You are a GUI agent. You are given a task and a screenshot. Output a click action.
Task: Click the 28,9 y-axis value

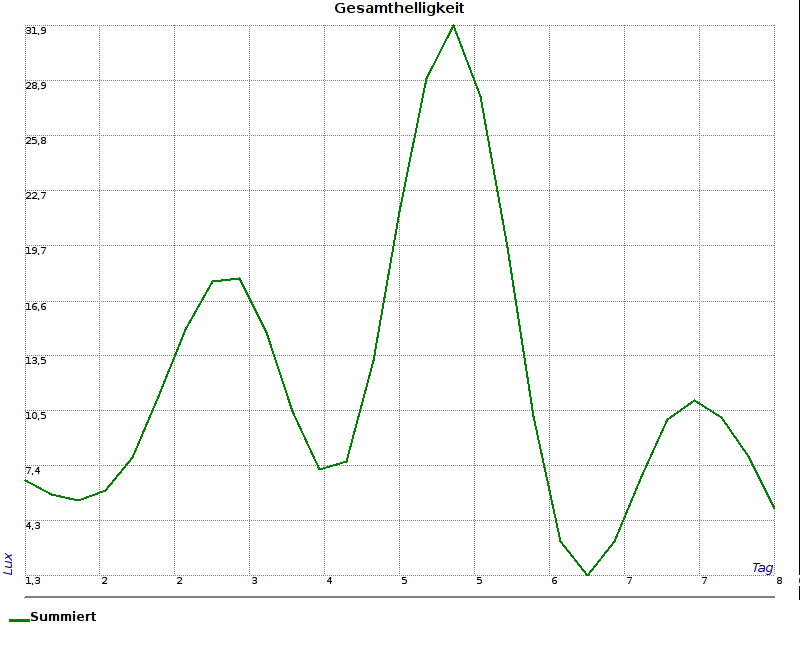(36, 86)
